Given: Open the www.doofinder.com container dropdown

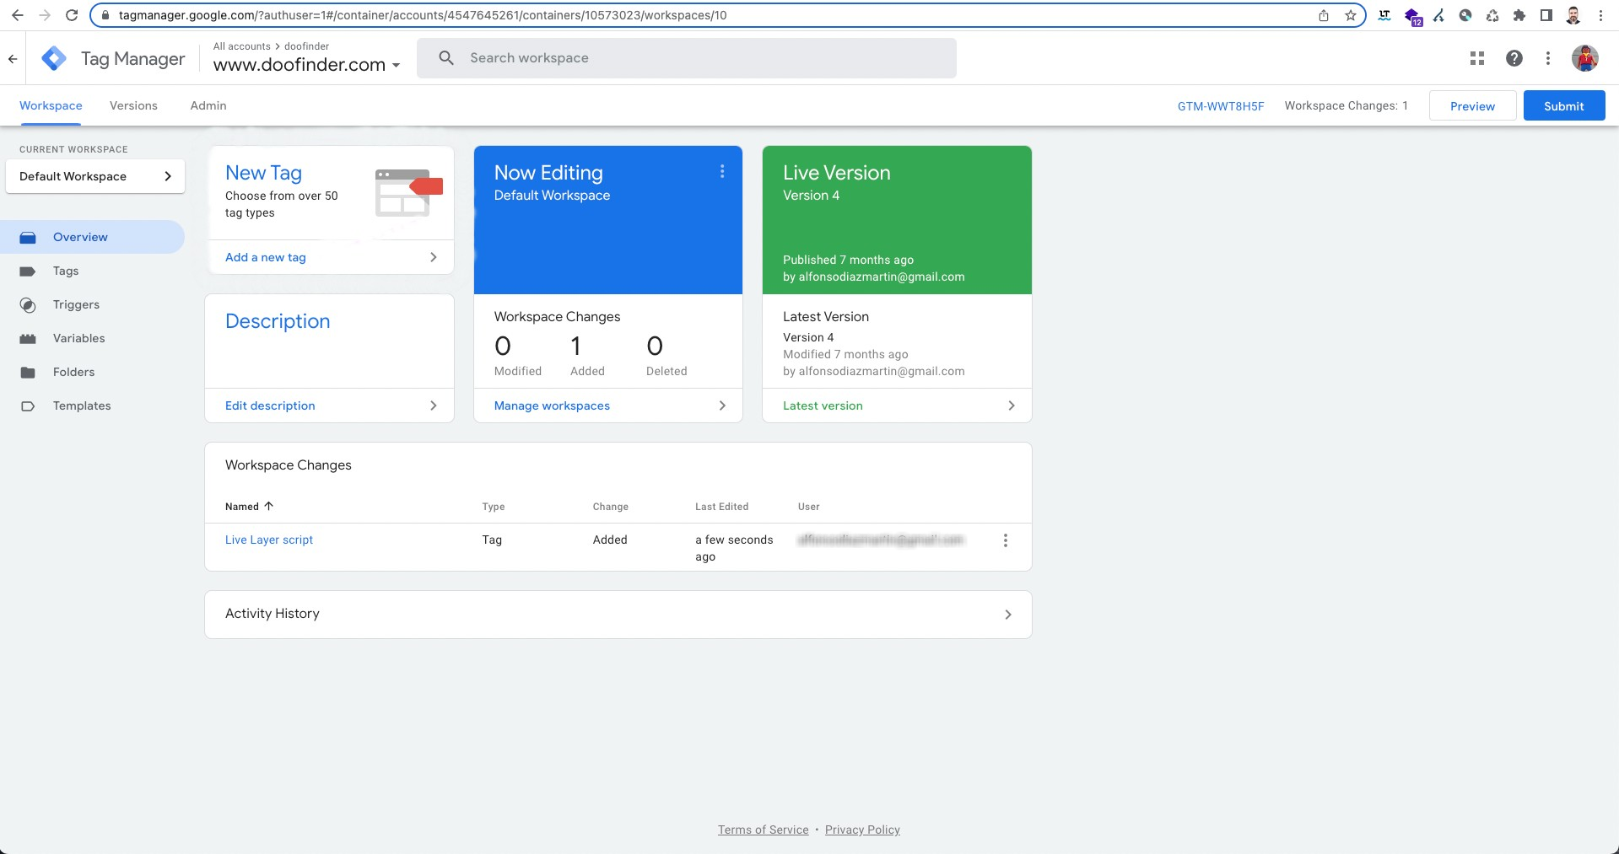Looking at the screenshot, I should point(306,65).
